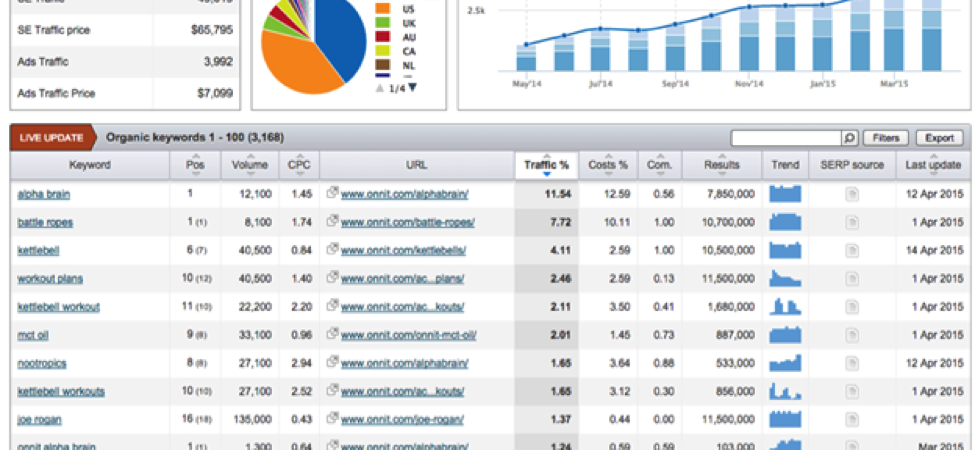
Task: Select the blue slice of the pie chart
Action: 342,37
